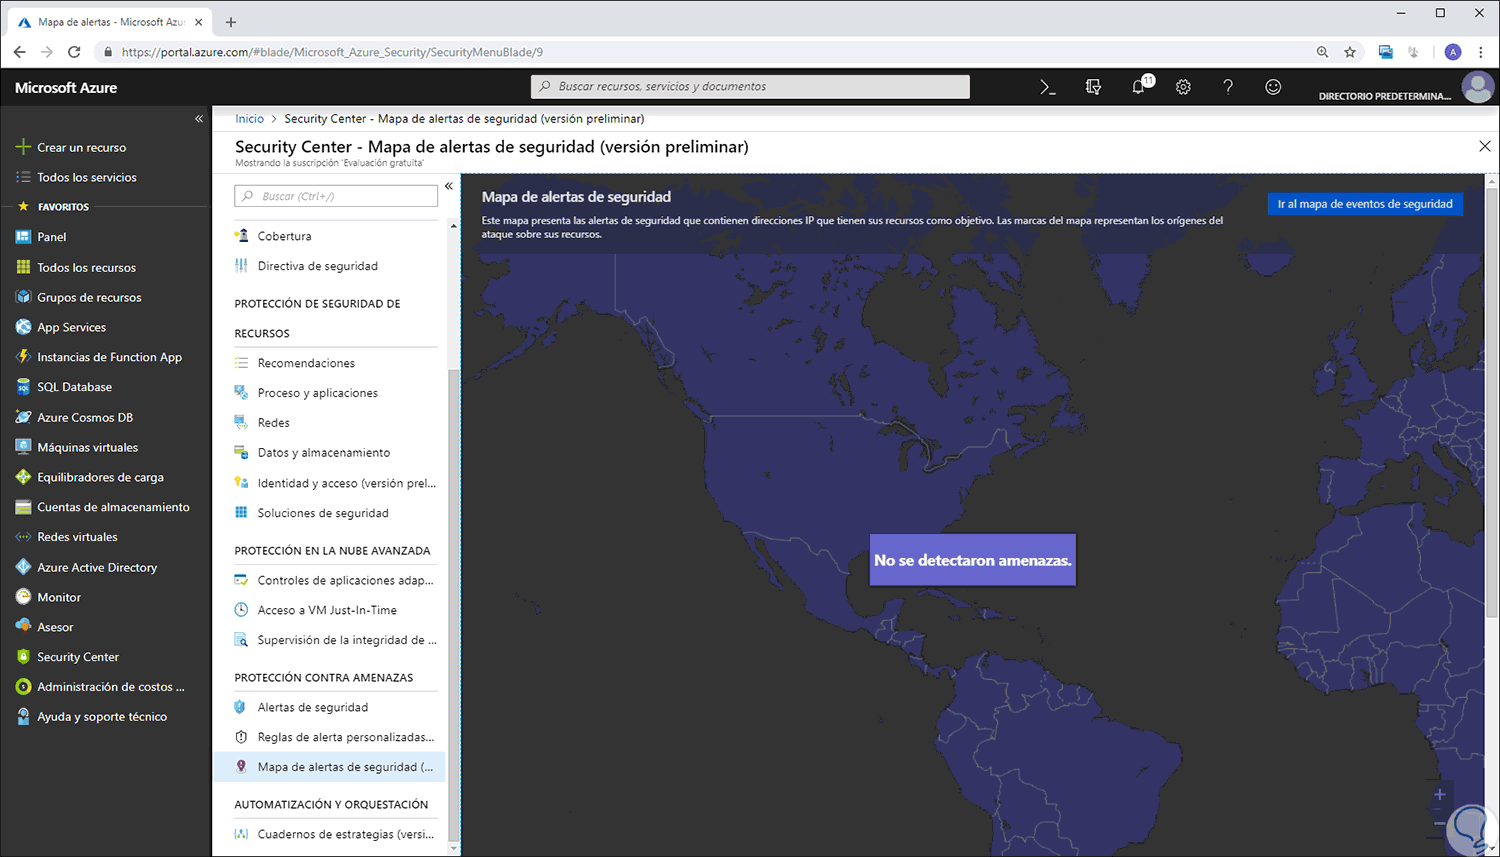This screenshot has width=1500, height=857.
Task: Click Todos los recursos grid icon
Action: [x=23, y=267]
